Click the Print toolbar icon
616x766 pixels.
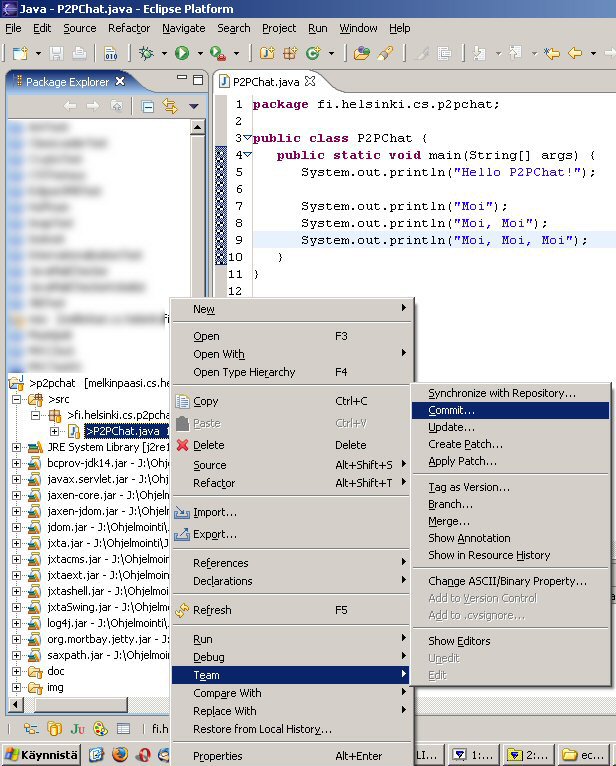point(79,53)
